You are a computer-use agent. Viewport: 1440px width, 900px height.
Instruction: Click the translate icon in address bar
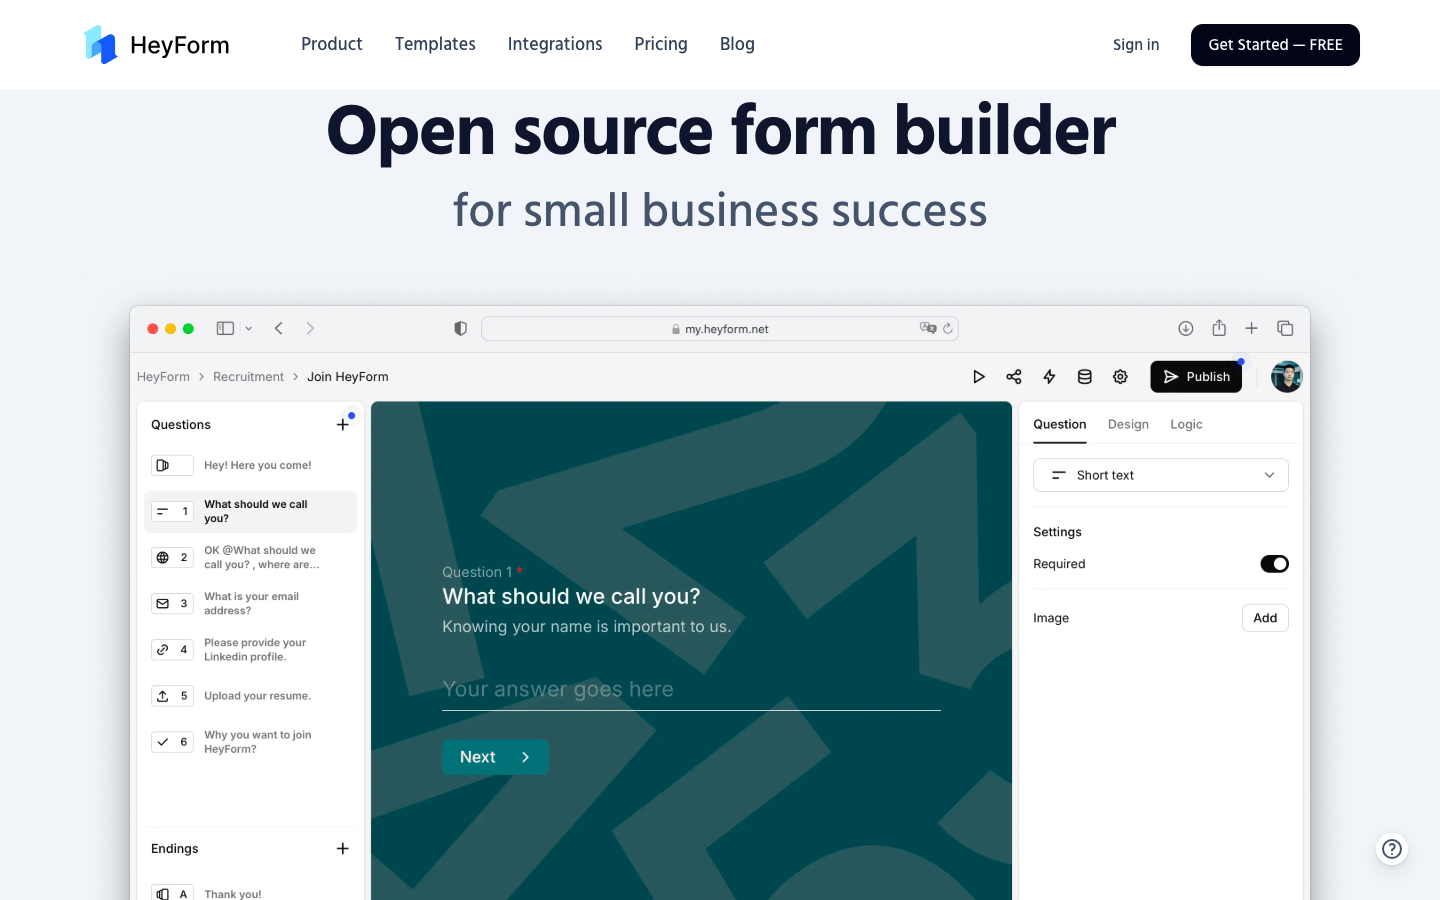(x=928, y=328)
